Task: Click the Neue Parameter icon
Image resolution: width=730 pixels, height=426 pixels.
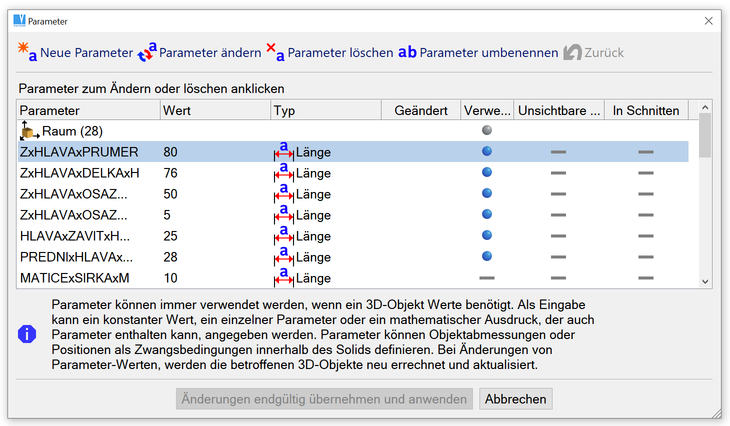Action: click(x=27, y=52)
